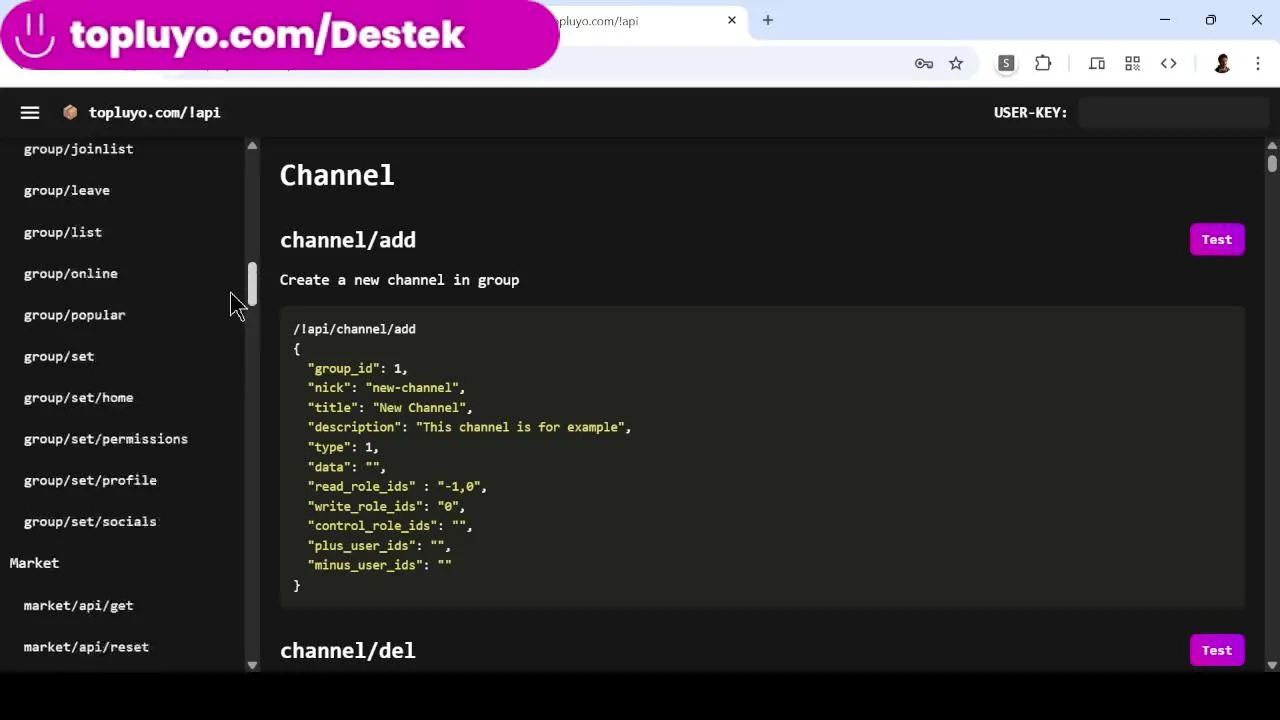Viewport: 1280px width, 720px height.
Task: Open group/popular in the sidebar
Action: coord(75,315)
